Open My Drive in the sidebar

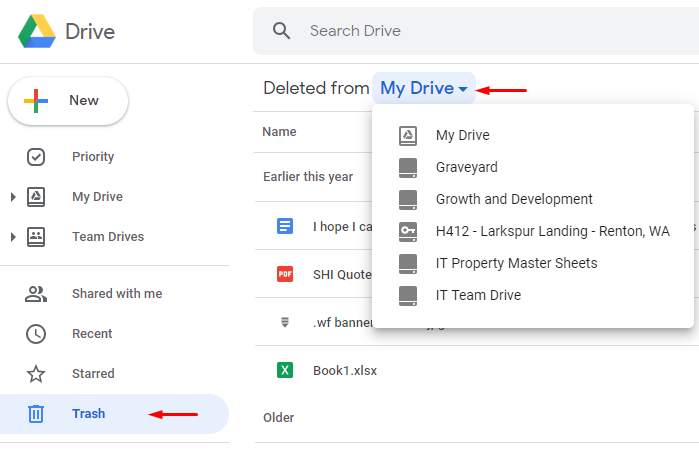(x=97, y=197)
